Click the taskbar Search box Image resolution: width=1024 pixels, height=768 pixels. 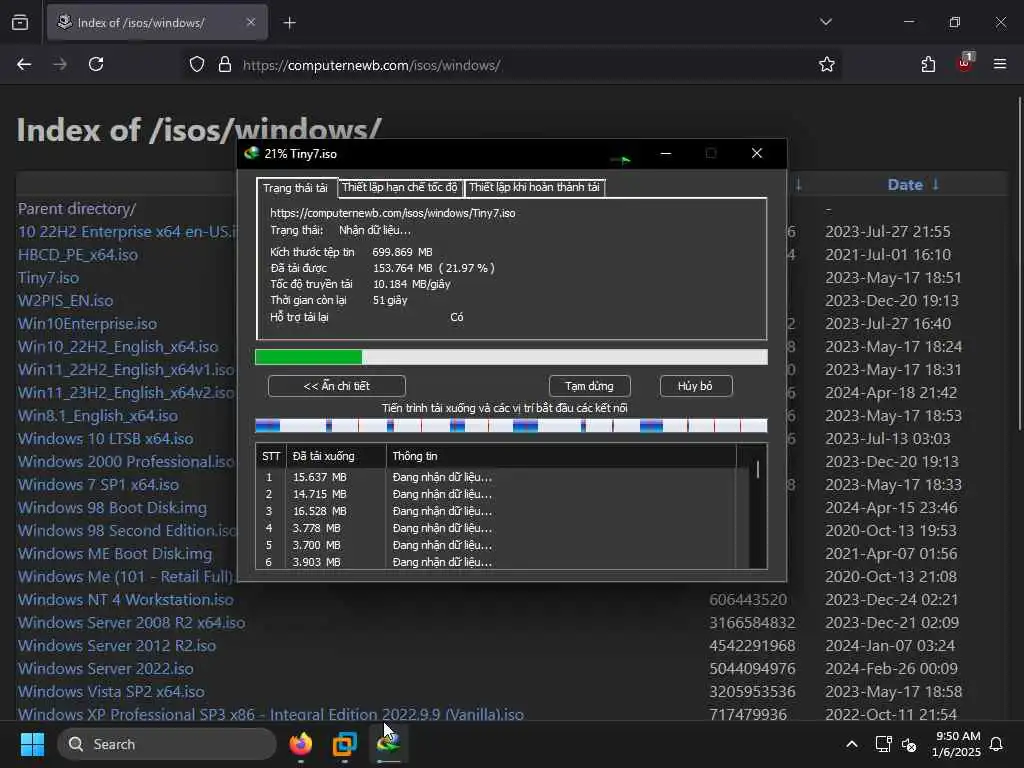(167, 744)
